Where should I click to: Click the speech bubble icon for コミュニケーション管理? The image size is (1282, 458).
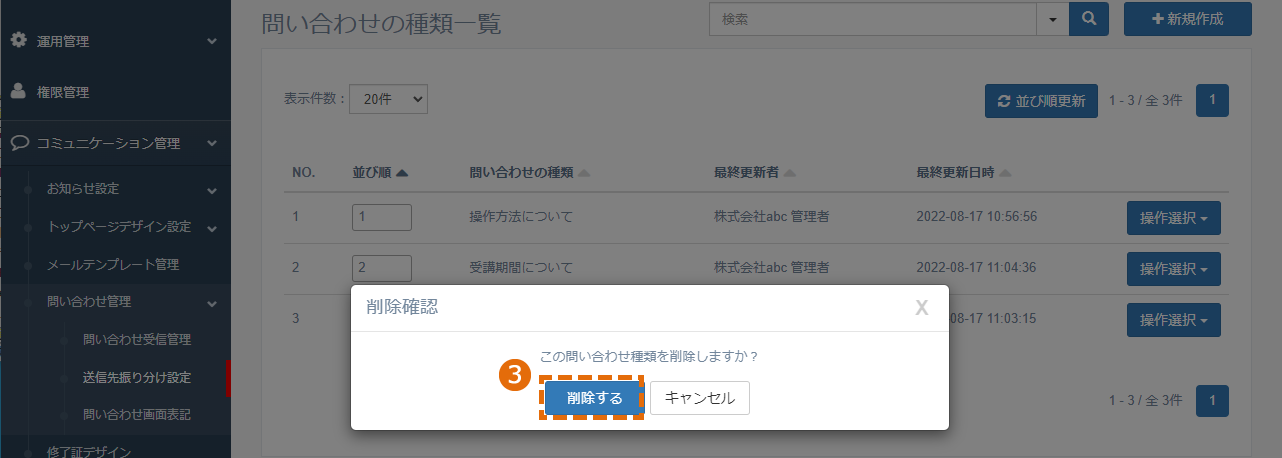19,143
